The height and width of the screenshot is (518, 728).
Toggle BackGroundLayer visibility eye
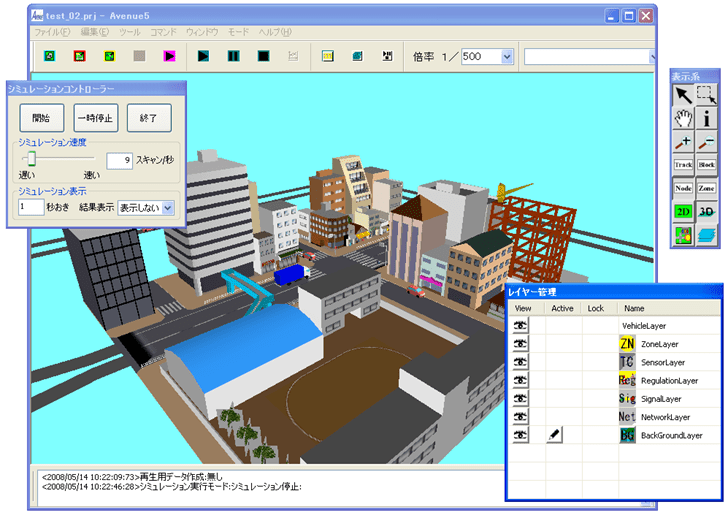(521, 435)
